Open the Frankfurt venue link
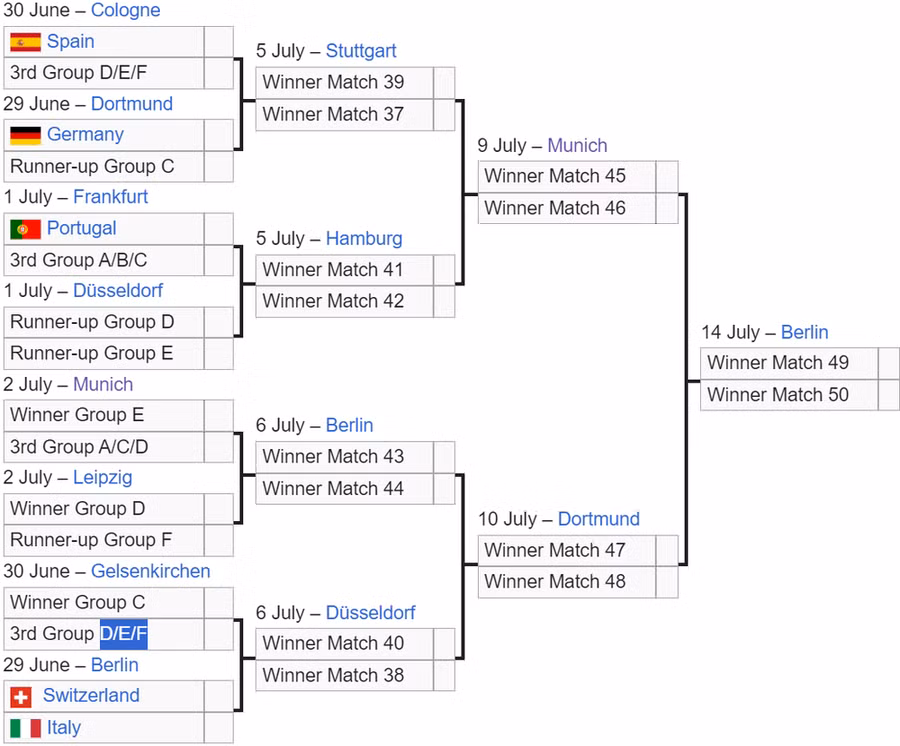900x746 pixels. click(x=110, y=197)
